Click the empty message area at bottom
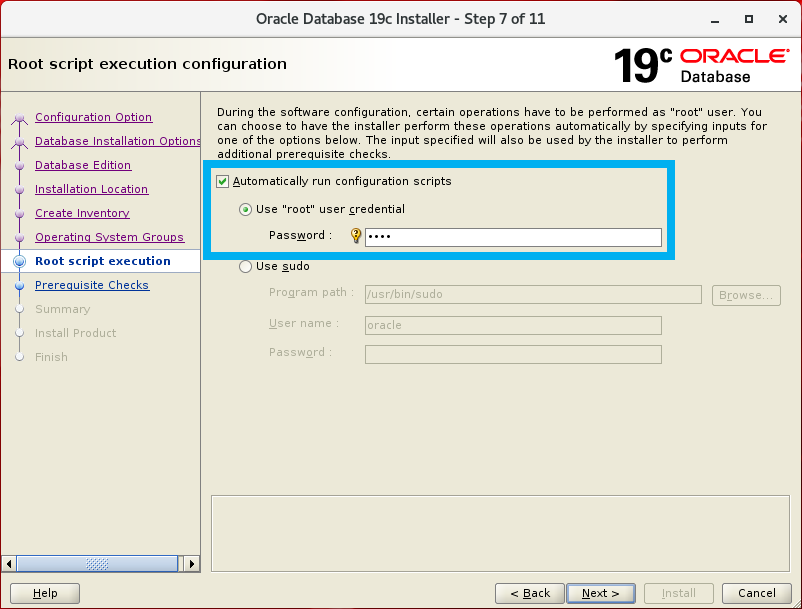The height and width of the screenshot is (609, 802). pos(500,533)
